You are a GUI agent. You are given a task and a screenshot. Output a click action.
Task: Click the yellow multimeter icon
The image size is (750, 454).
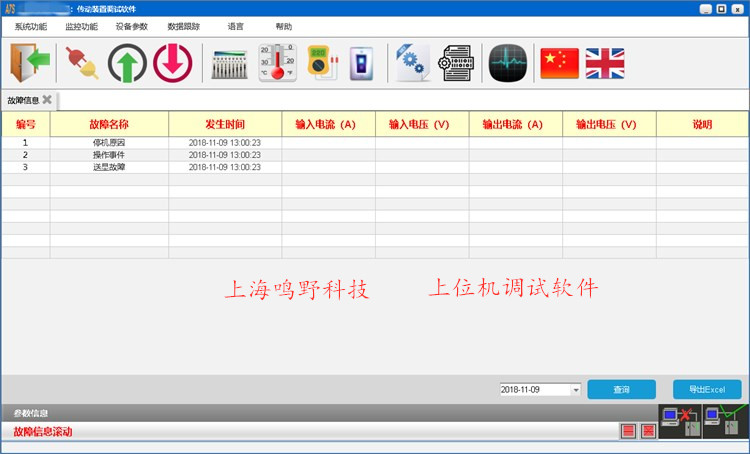pos(323,63)
